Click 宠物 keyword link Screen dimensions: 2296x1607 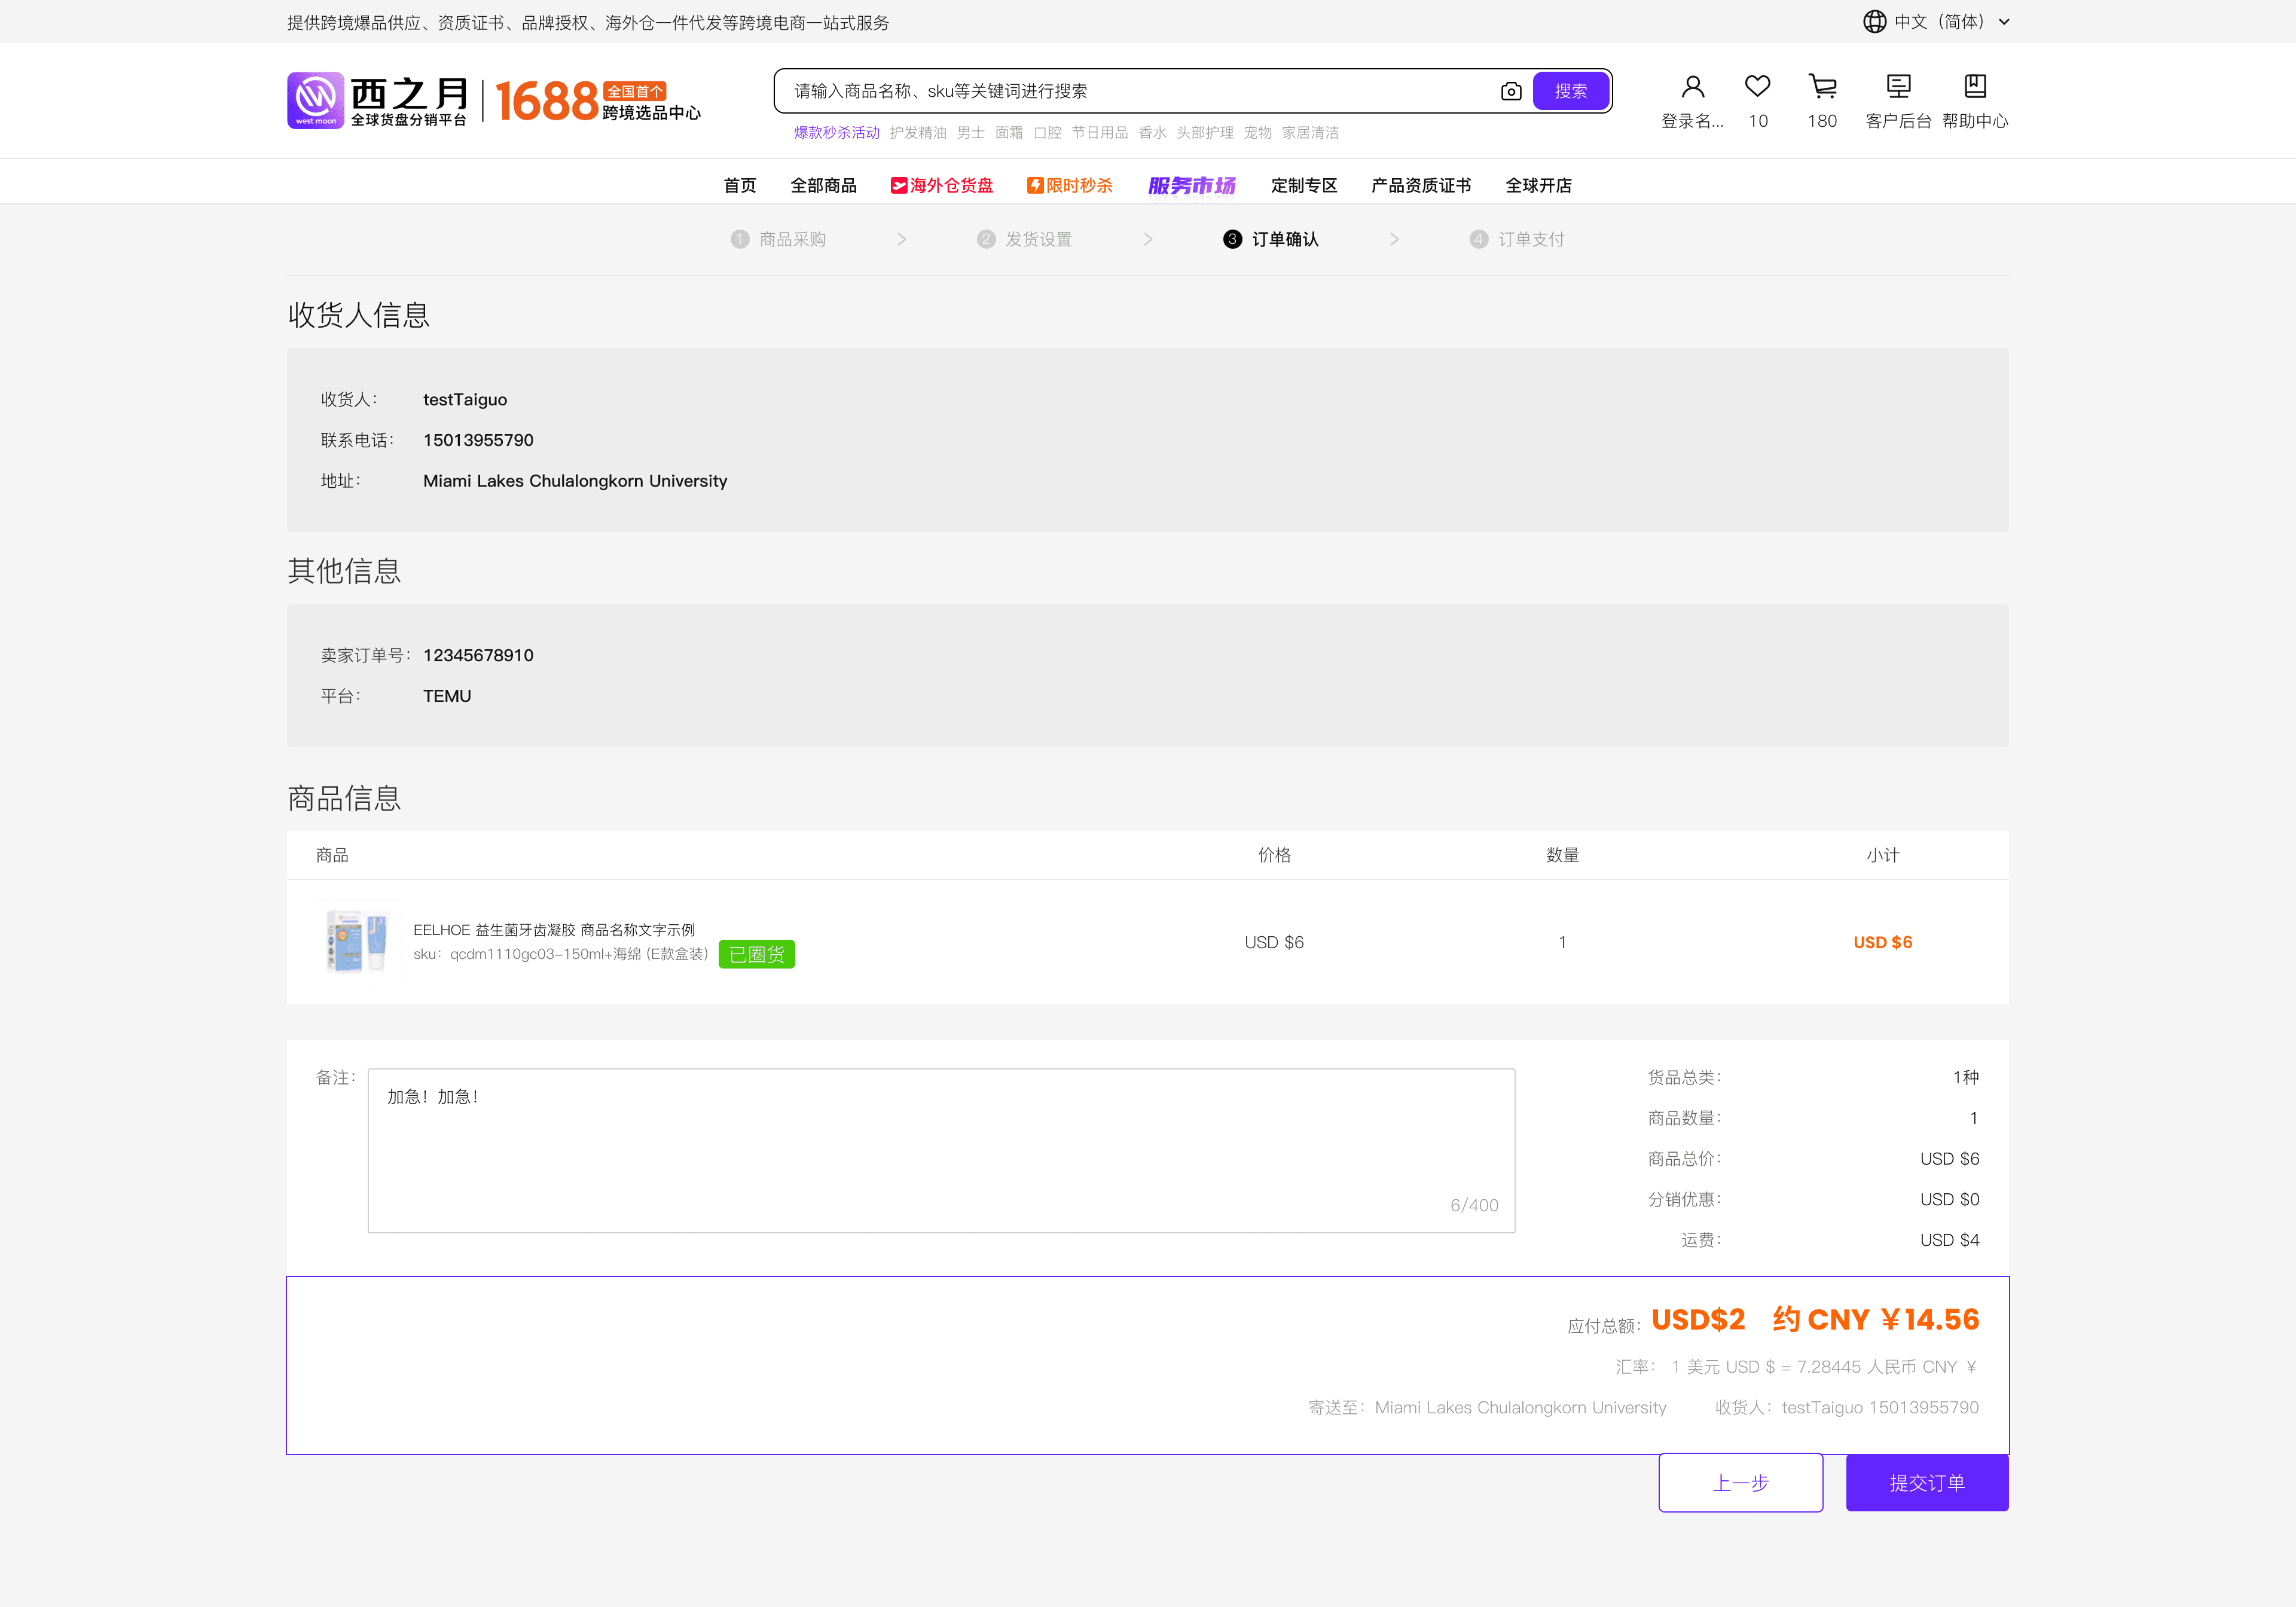click(x=1257, y=133)
